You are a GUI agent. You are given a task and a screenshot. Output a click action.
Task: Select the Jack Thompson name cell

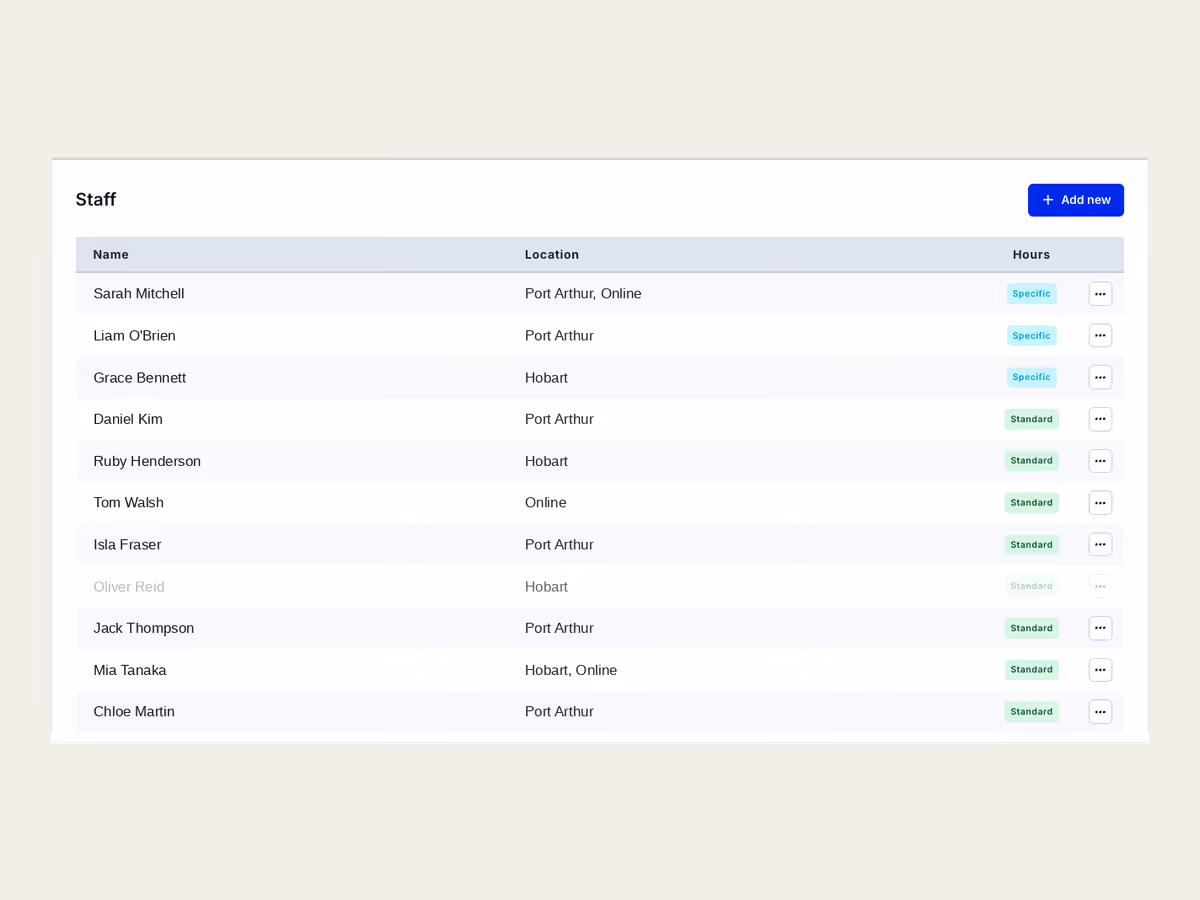144,628
